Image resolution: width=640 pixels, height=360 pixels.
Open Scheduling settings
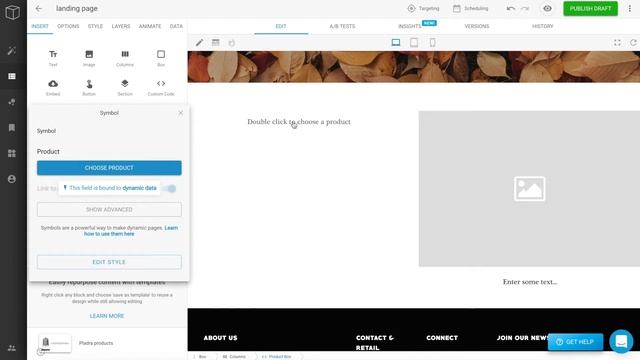470,8
